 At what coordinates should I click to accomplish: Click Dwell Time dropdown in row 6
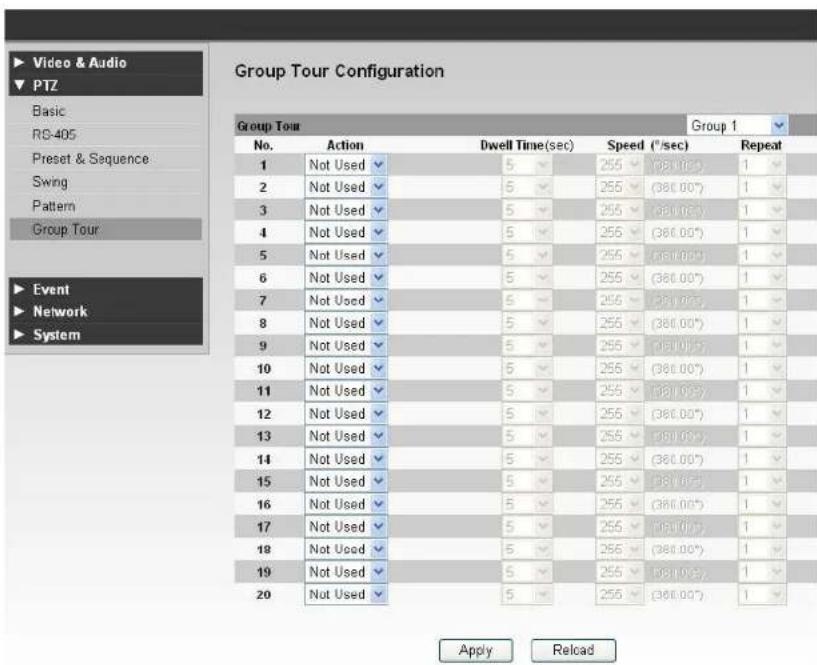[x=527, y=278]
